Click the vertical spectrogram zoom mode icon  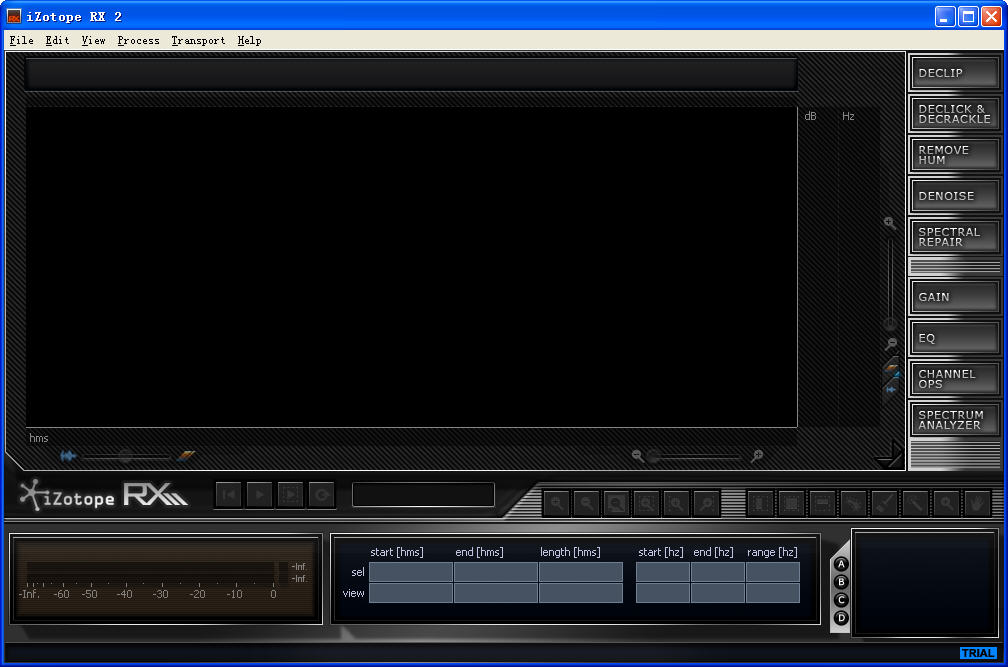891,369
